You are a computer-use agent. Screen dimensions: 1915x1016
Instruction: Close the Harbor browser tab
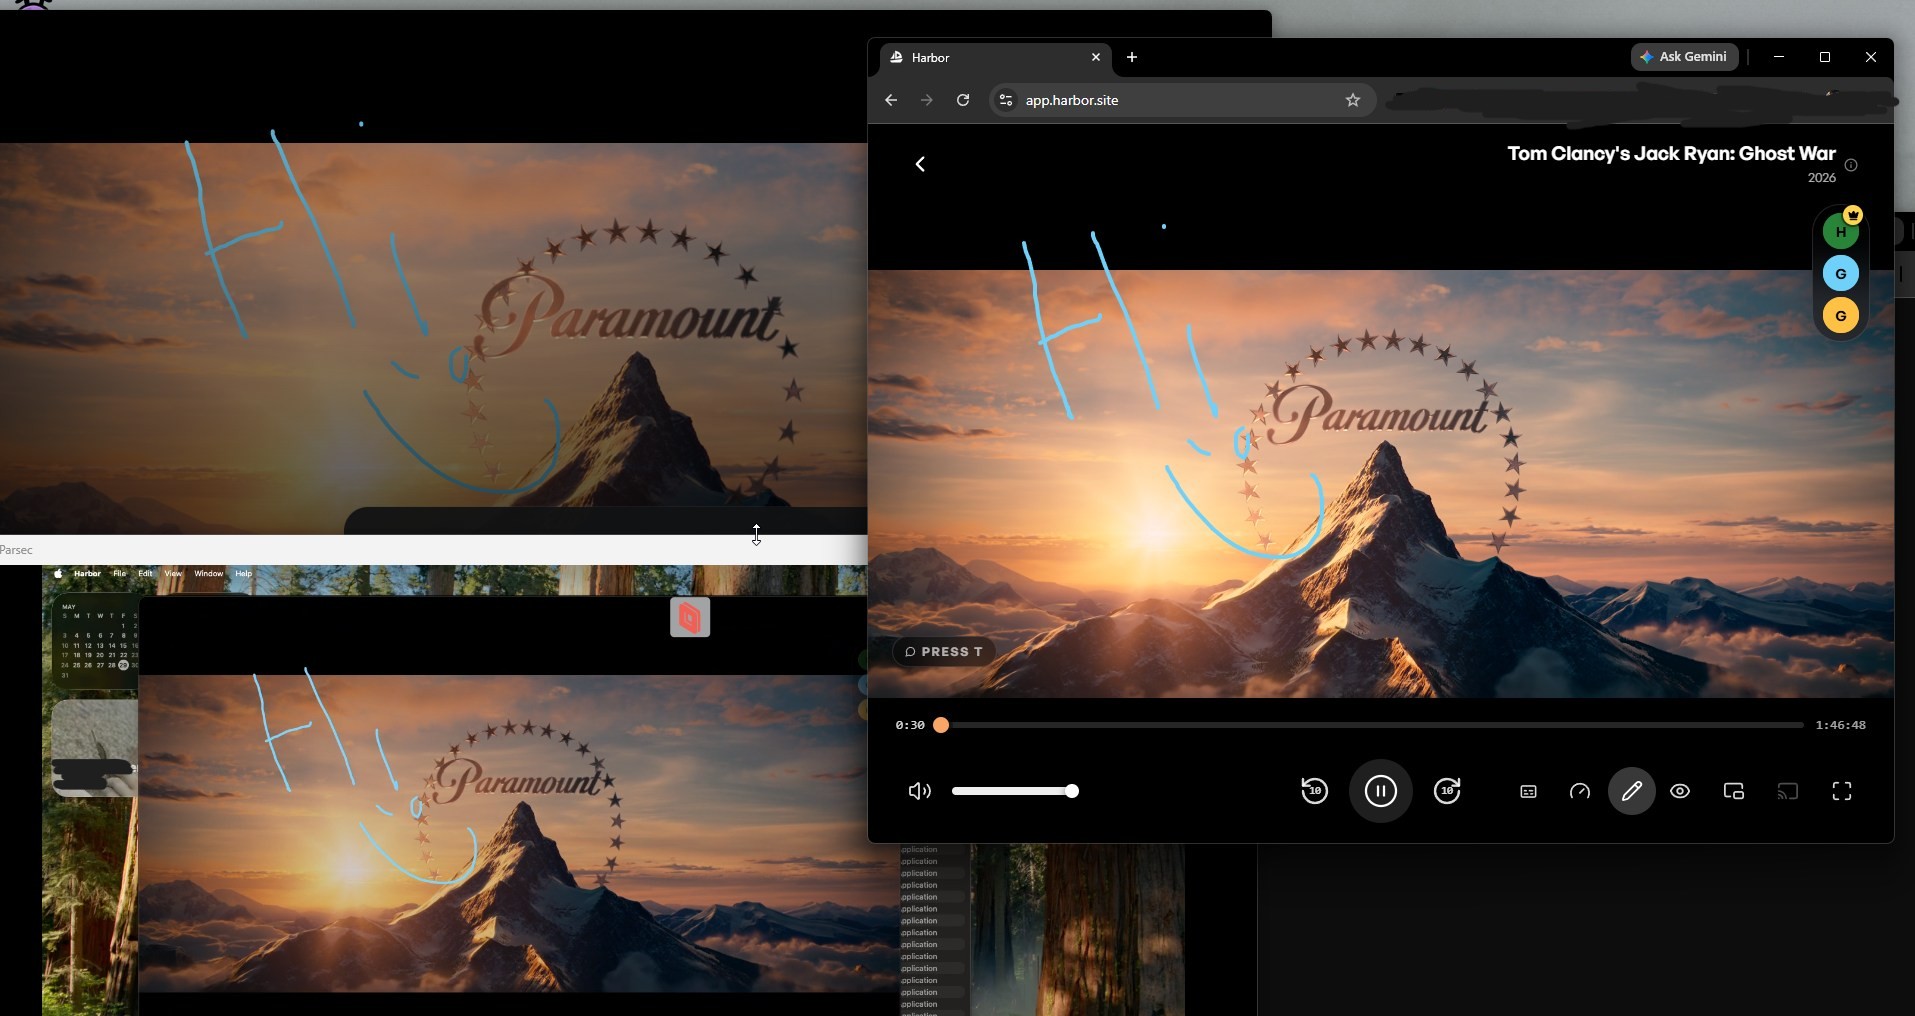point(1095,57)
